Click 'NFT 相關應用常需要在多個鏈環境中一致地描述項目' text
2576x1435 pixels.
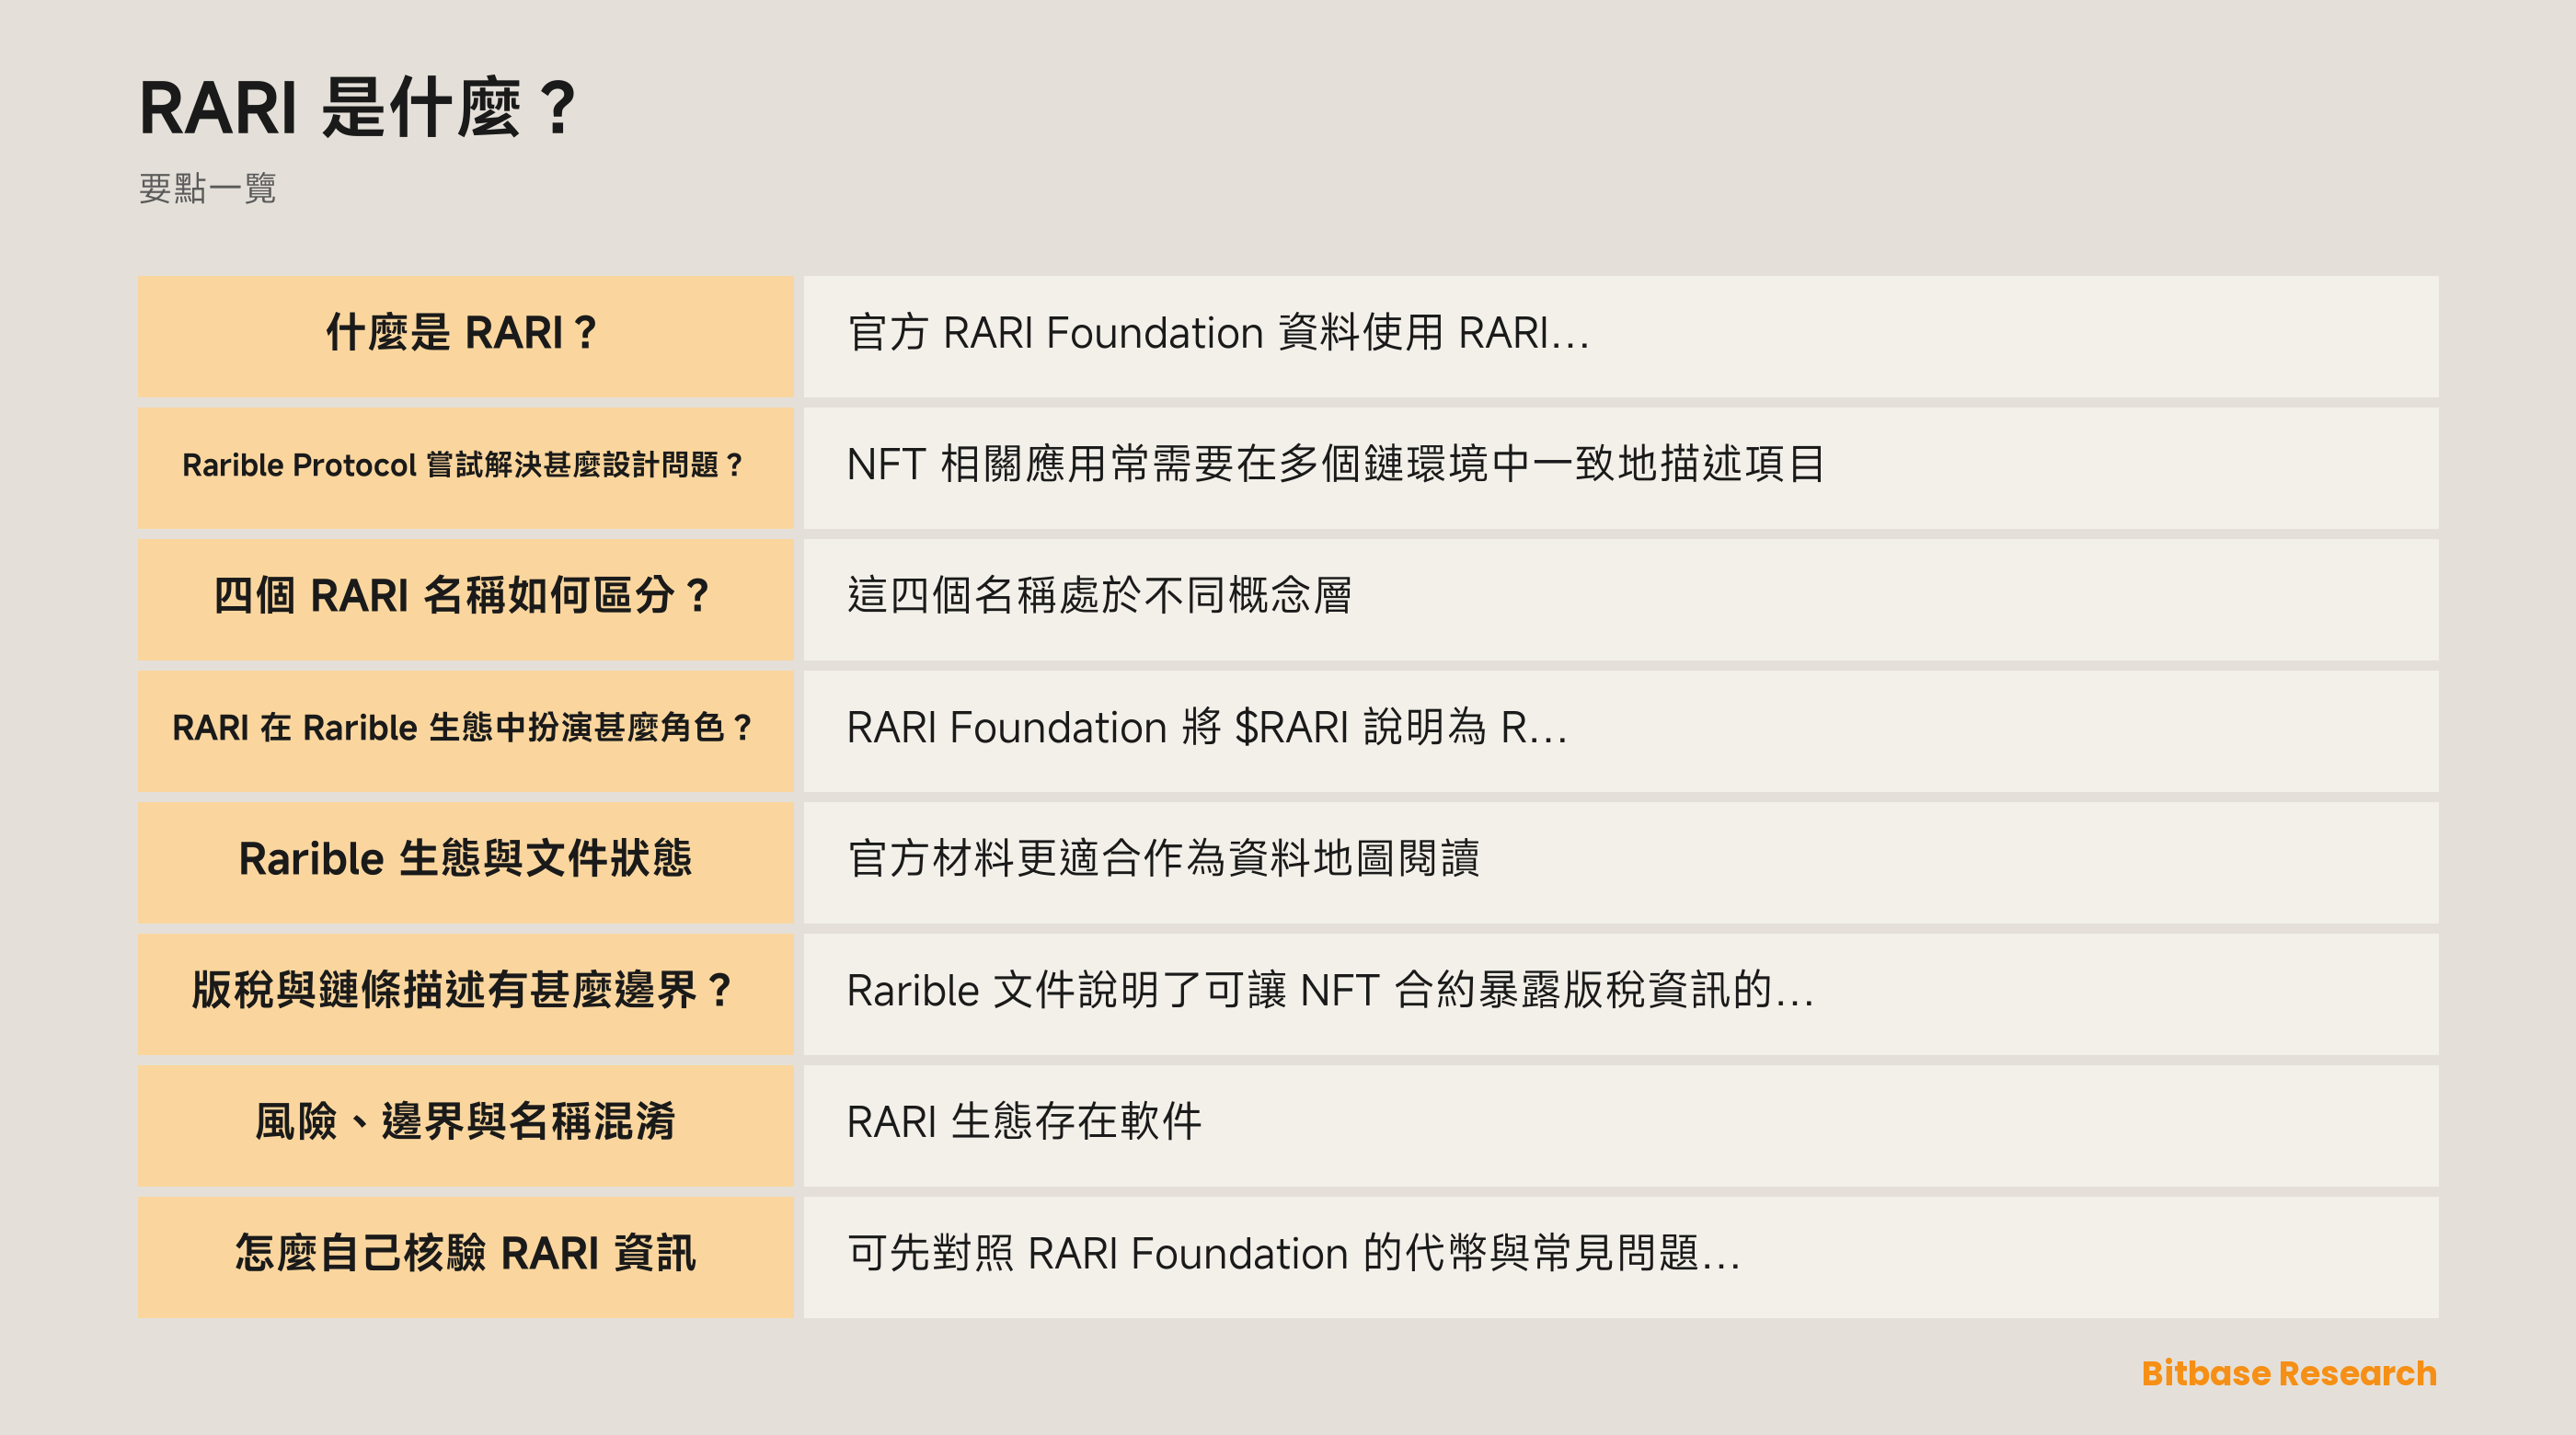point(1336,465)
